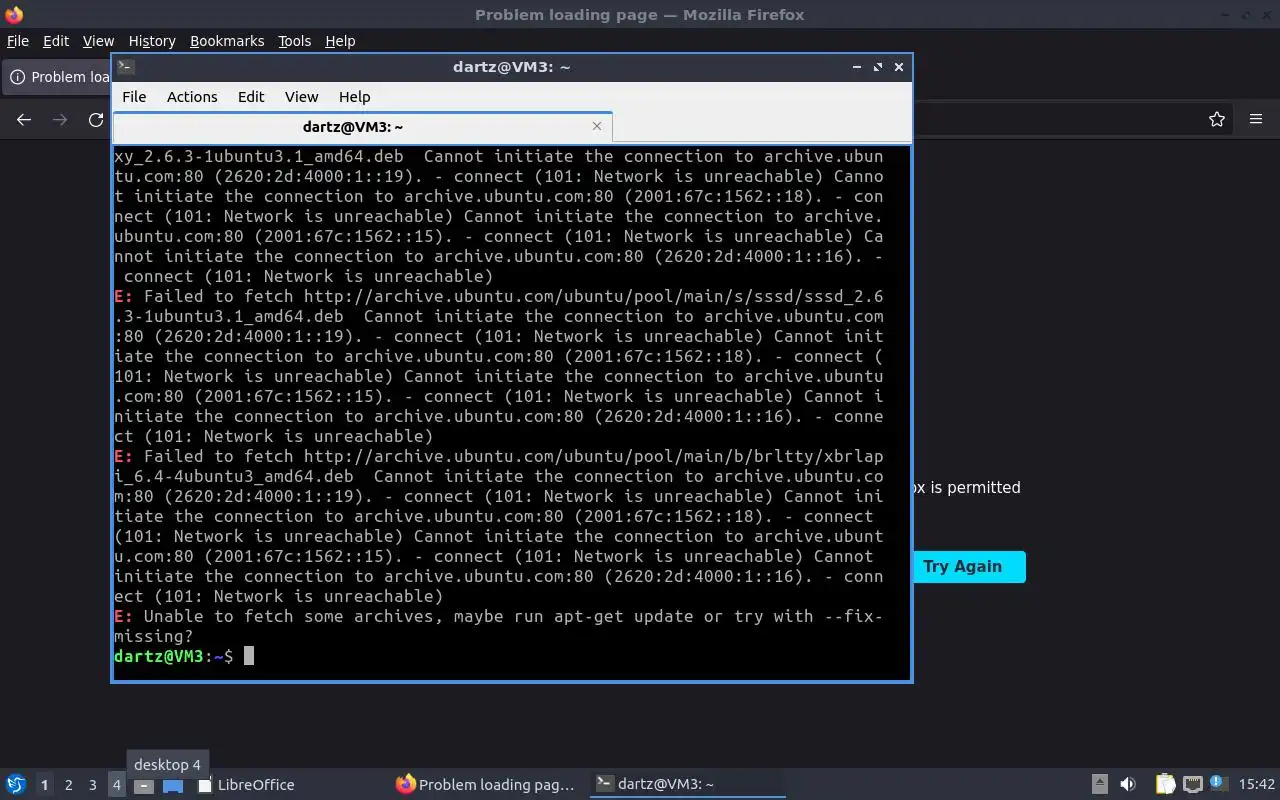Screen dimensions: 1280x800
Task: Click the 15:42 clock in the panel
Action: tap(1256, 785)
